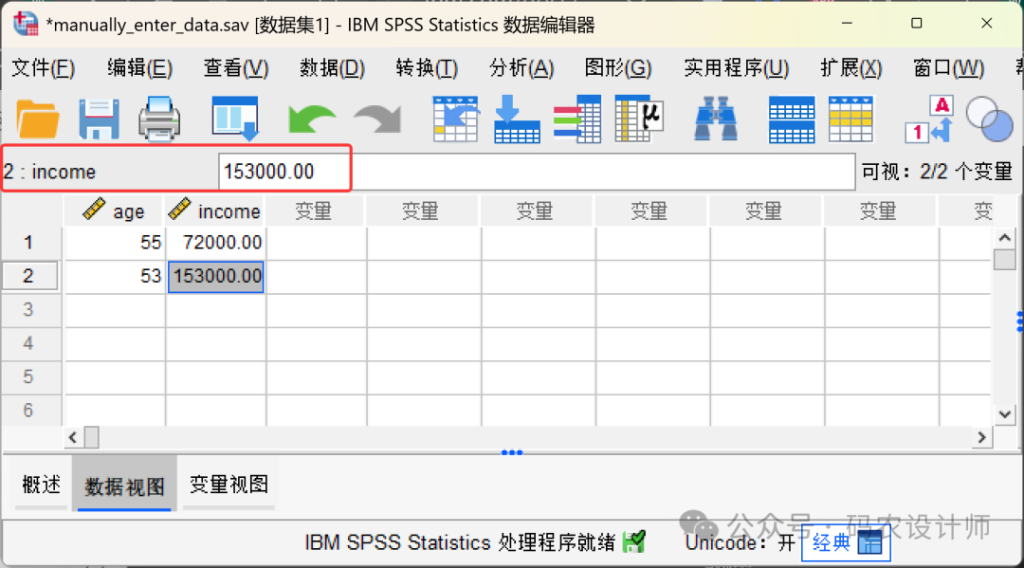Select the age cell with value 55
The image size is (1024, 568).
pyautogui.click(x=115, y=243)
